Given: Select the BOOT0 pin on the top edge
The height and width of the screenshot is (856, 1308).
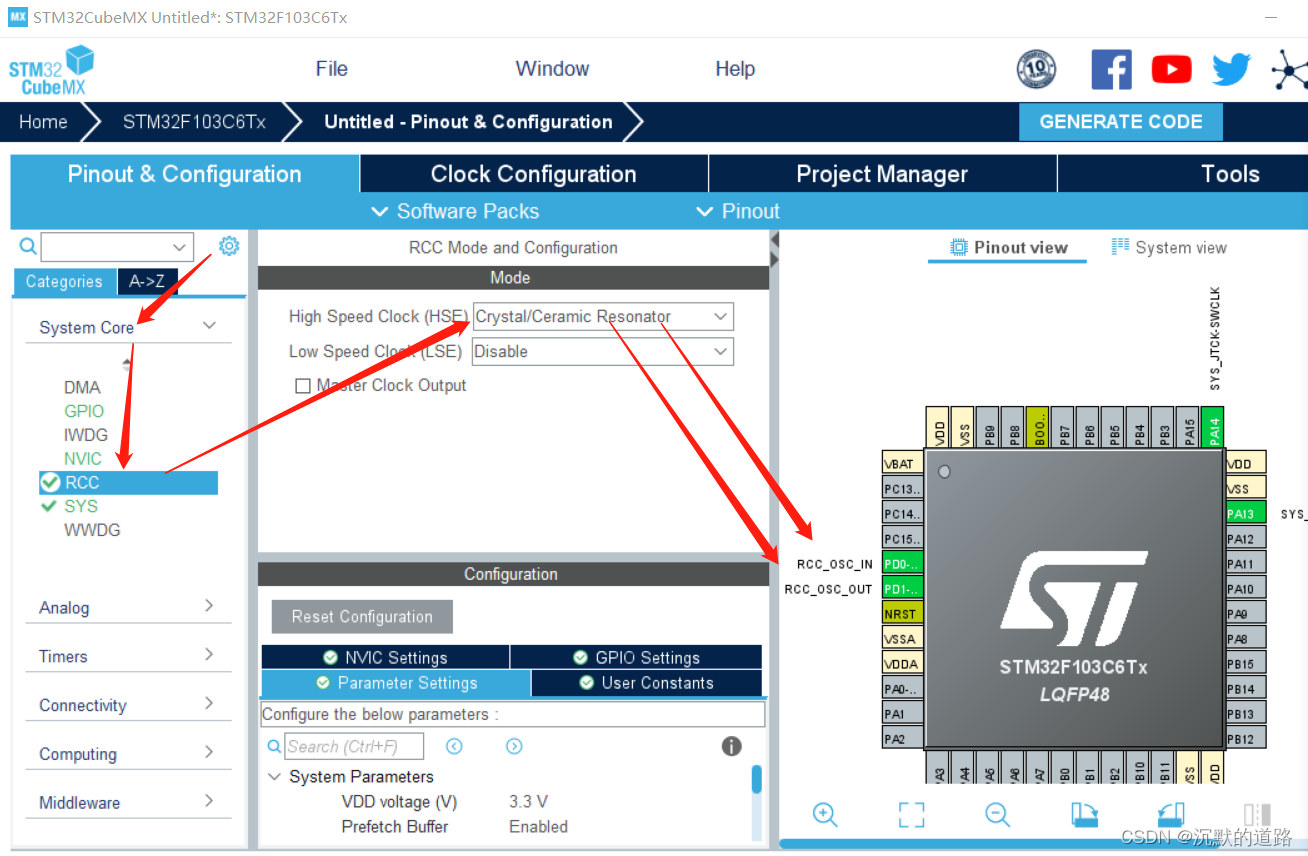Looking at the screenshot, I should click(x=1038, y=426).
